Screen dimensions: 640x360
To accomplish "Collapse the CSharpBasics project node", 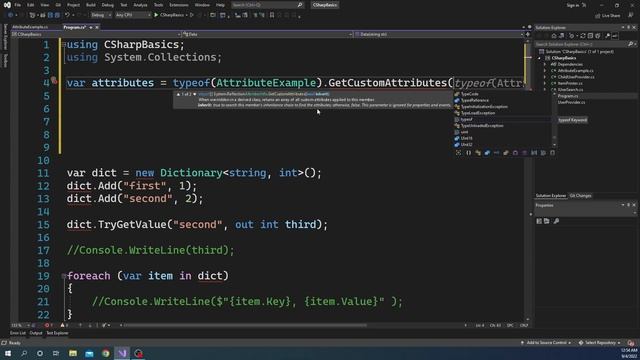I will 539,58.
